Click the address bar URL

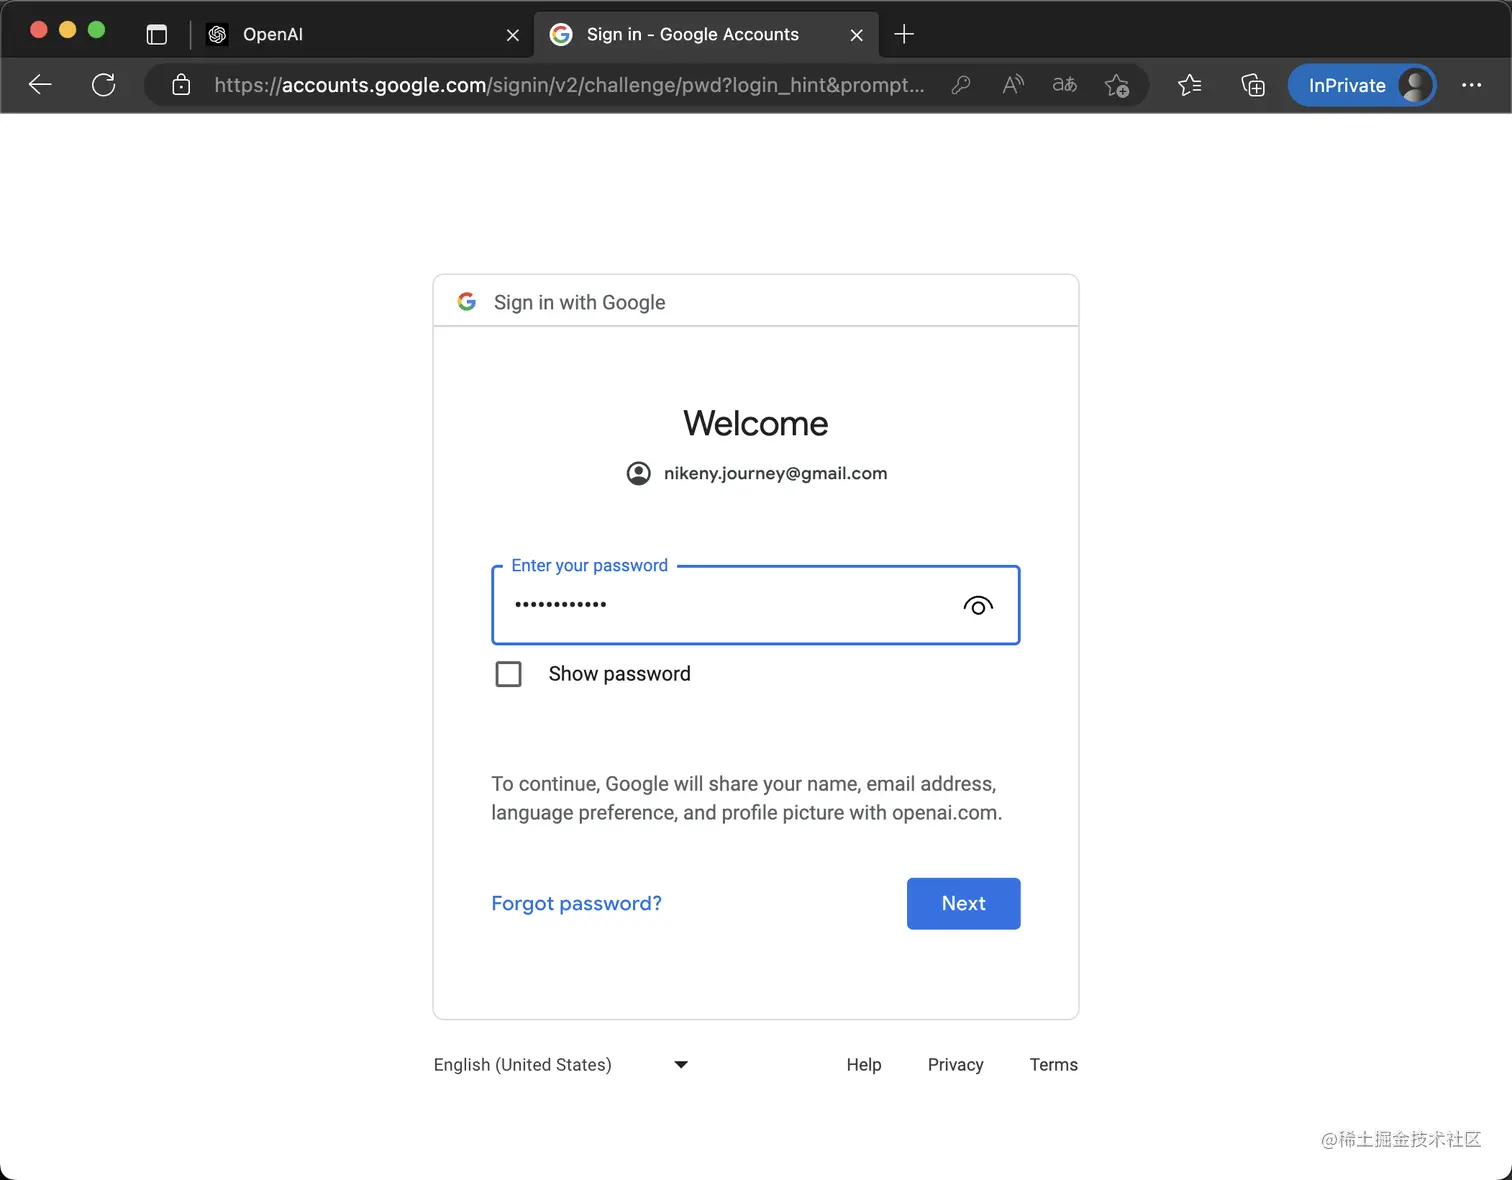(569, 85)
